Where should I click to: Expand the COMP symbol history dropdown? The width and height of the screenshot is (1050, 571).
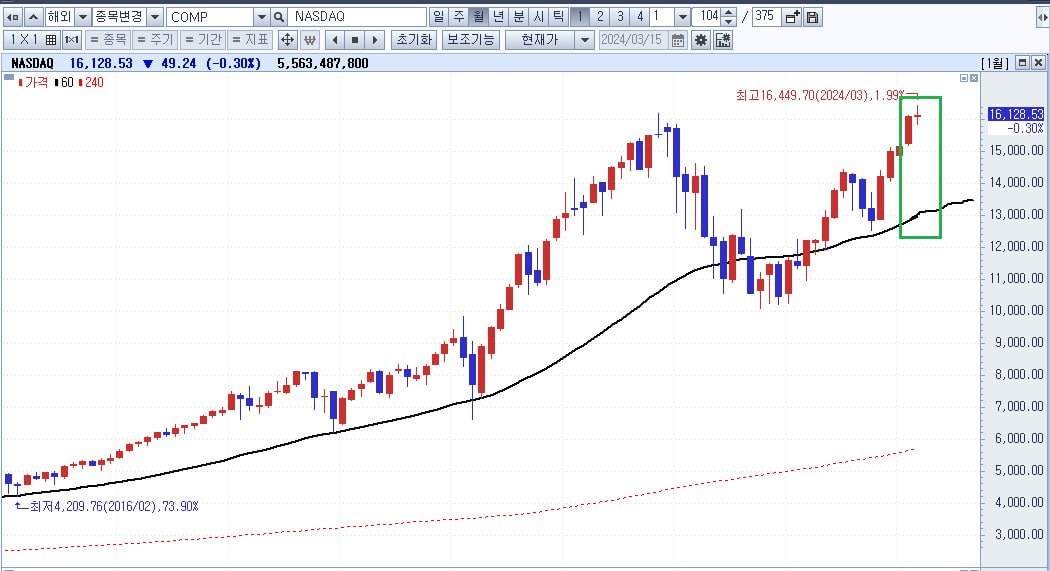click(x=262, y=17)
